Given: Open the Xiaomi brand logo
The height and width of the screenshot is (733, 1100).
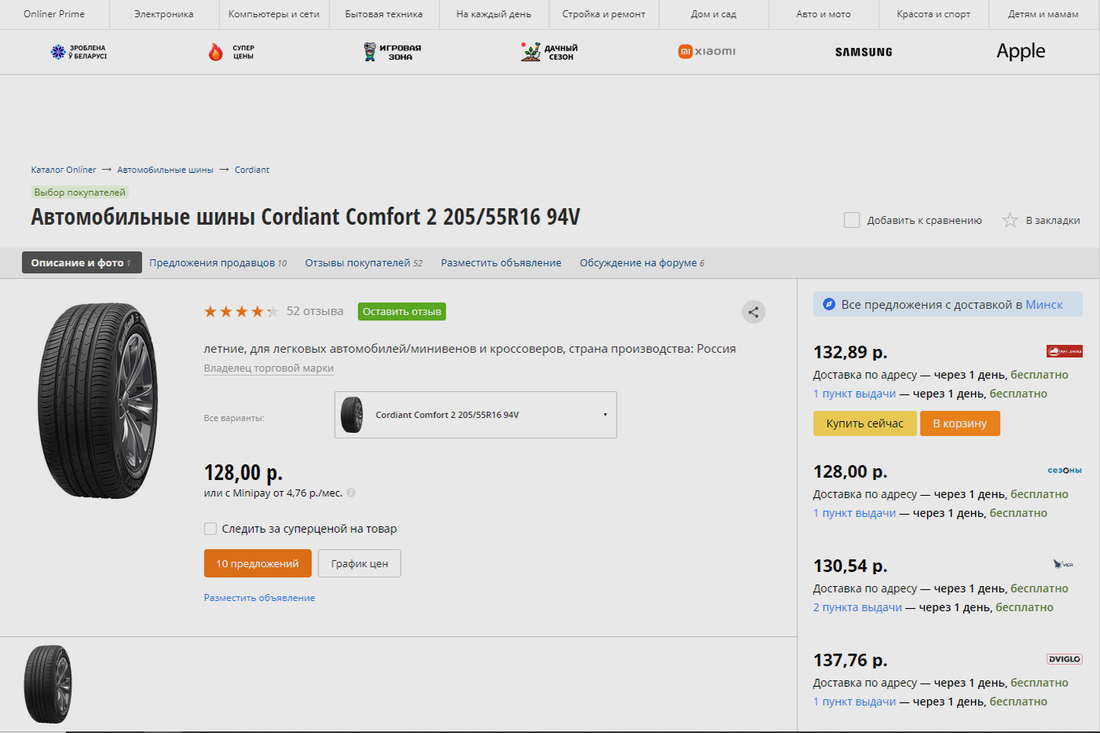Looking at the screenshot, I should click(x=706, y=51).
